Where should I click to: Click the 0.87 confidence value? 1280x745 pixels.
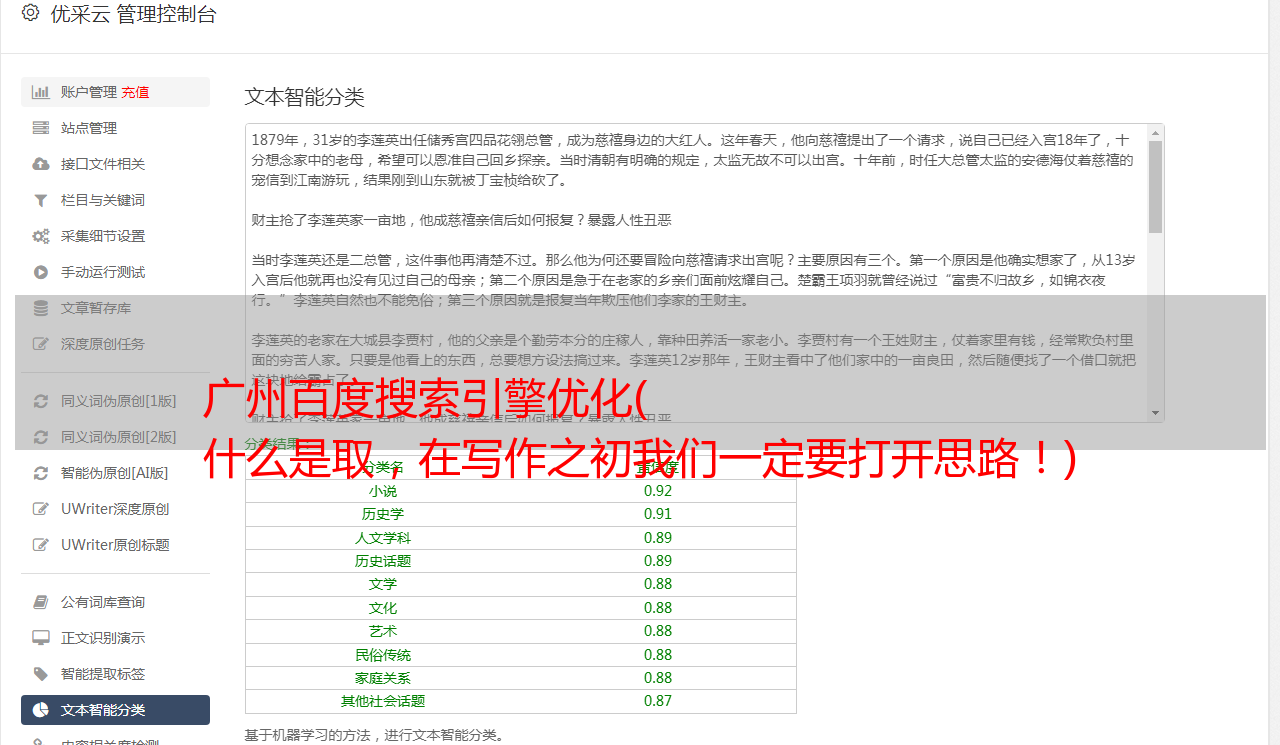658,701
